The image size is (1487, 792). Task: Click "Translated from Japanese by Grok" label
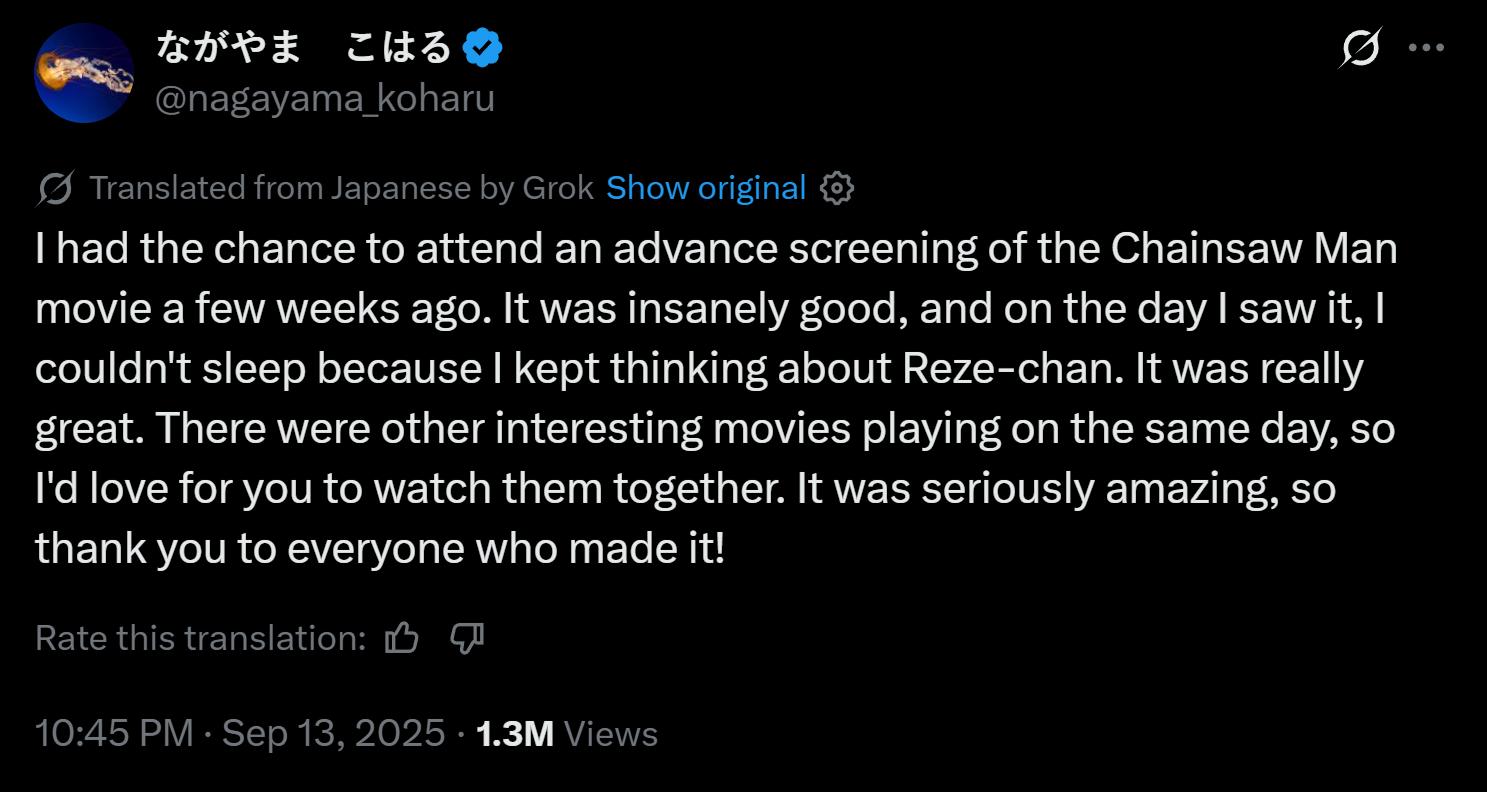click(342, 188)
